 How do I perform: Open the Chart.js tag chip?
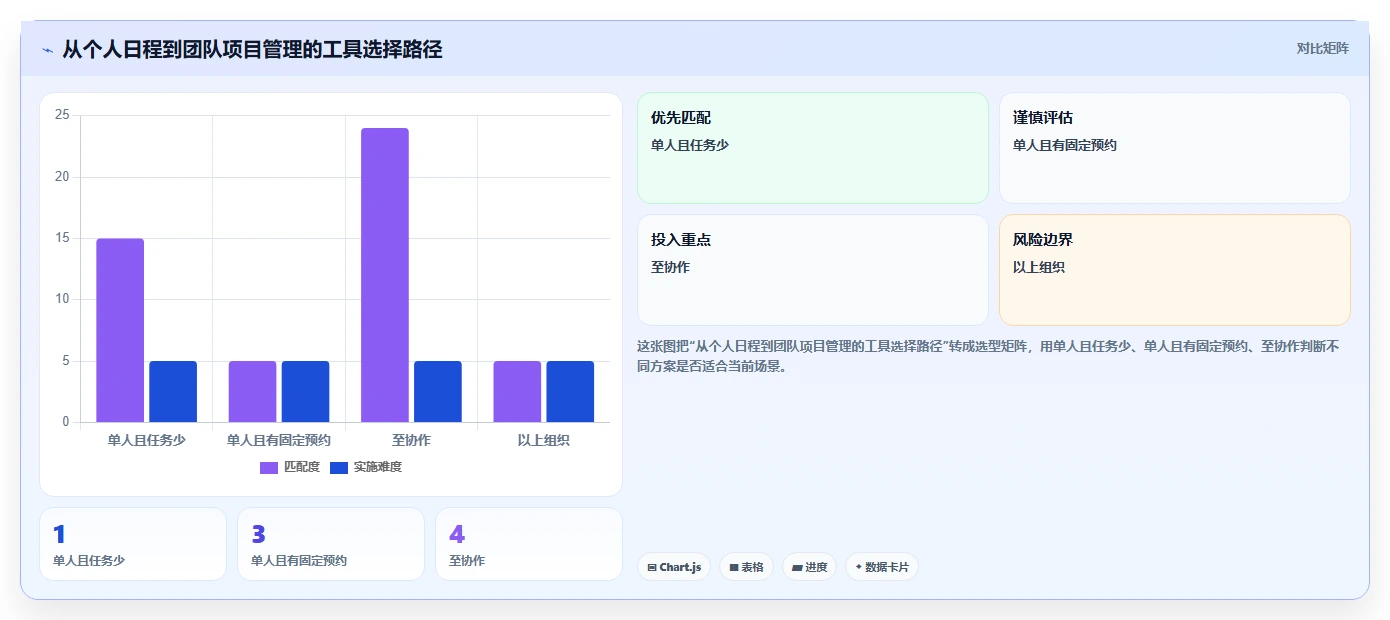coord(674,567)
